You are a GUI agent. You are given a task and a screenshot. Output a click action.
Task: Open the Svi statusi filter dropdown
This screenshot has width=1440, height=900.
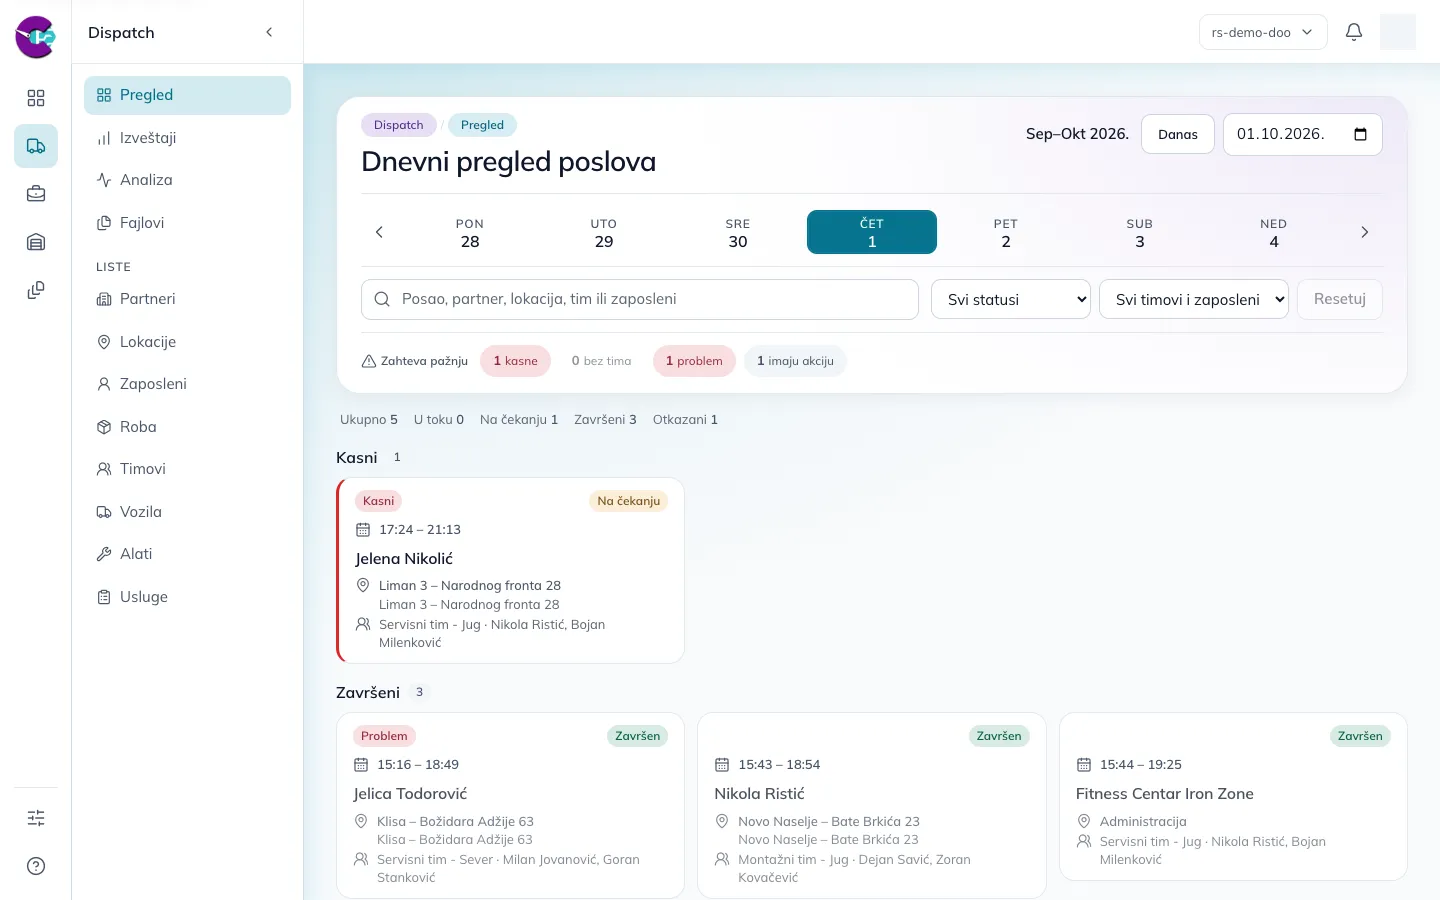[x=1011, y=299]
